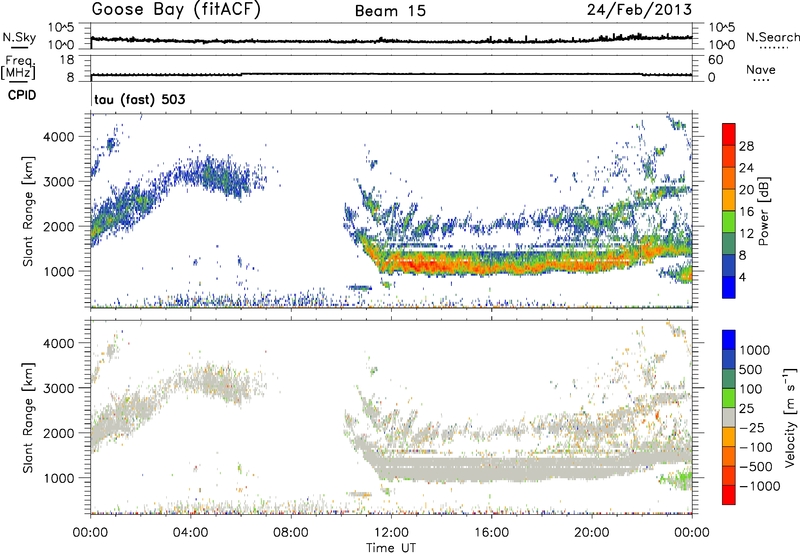Viewport: 800px width, 554px height.
Task: Click the '18' frequency axis label
Action: [x=67, y=60]
